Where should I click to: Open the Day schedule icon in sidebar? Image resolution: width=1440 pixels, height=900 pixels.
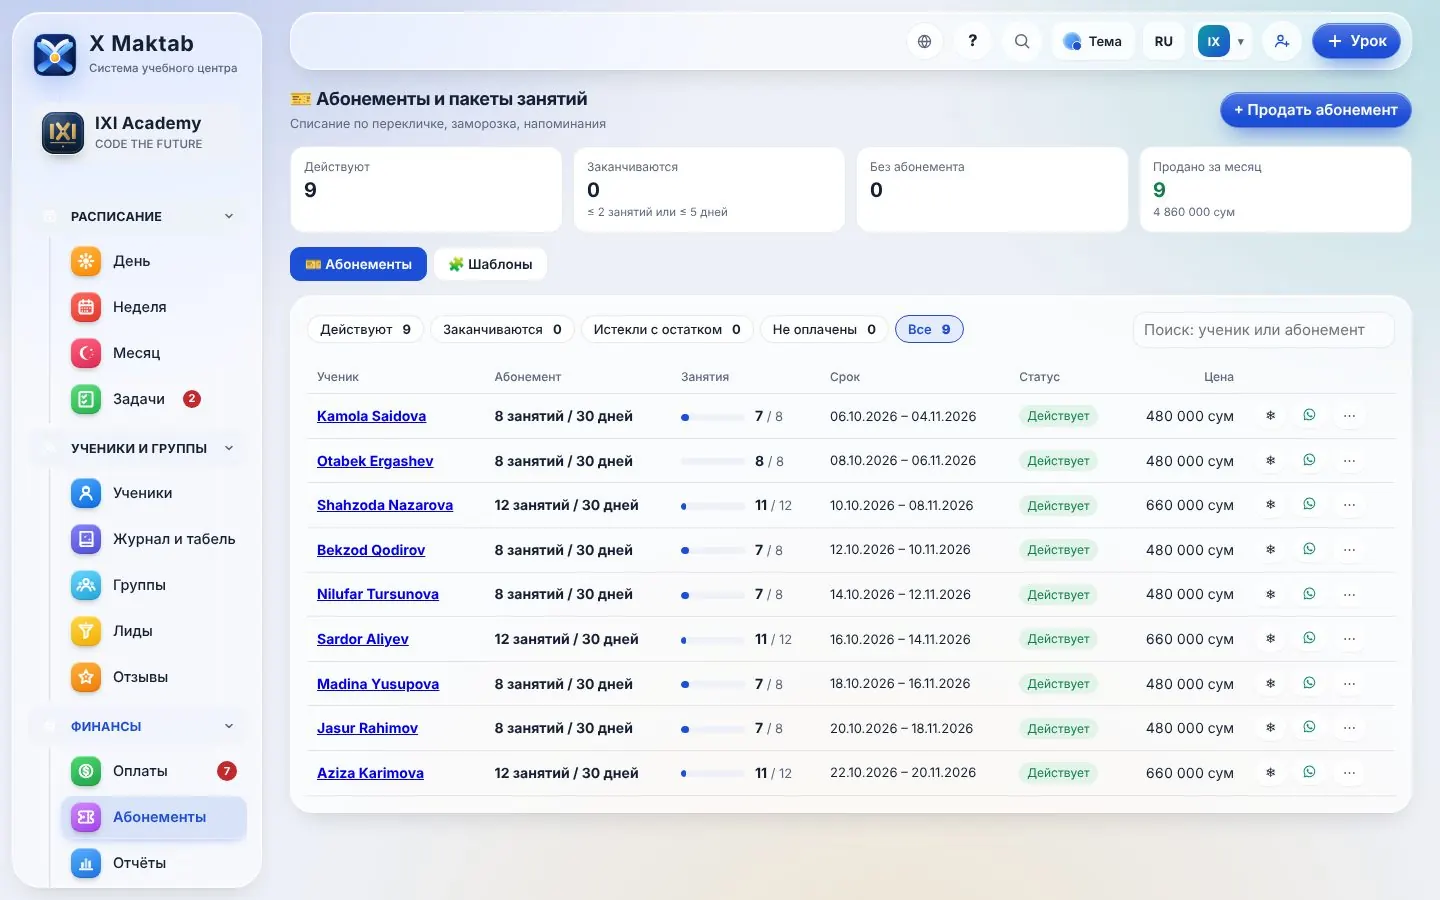[86, 261]
